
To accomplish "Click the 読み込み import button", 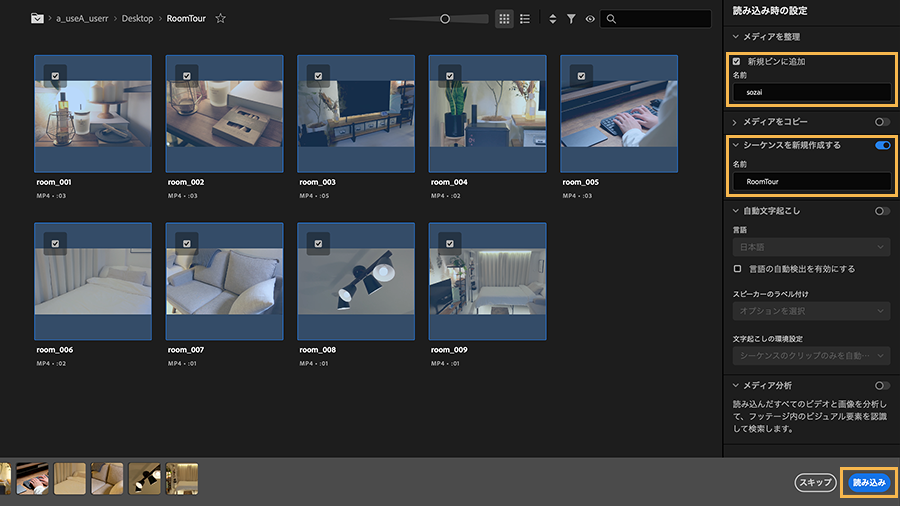I will pos(868,482).
